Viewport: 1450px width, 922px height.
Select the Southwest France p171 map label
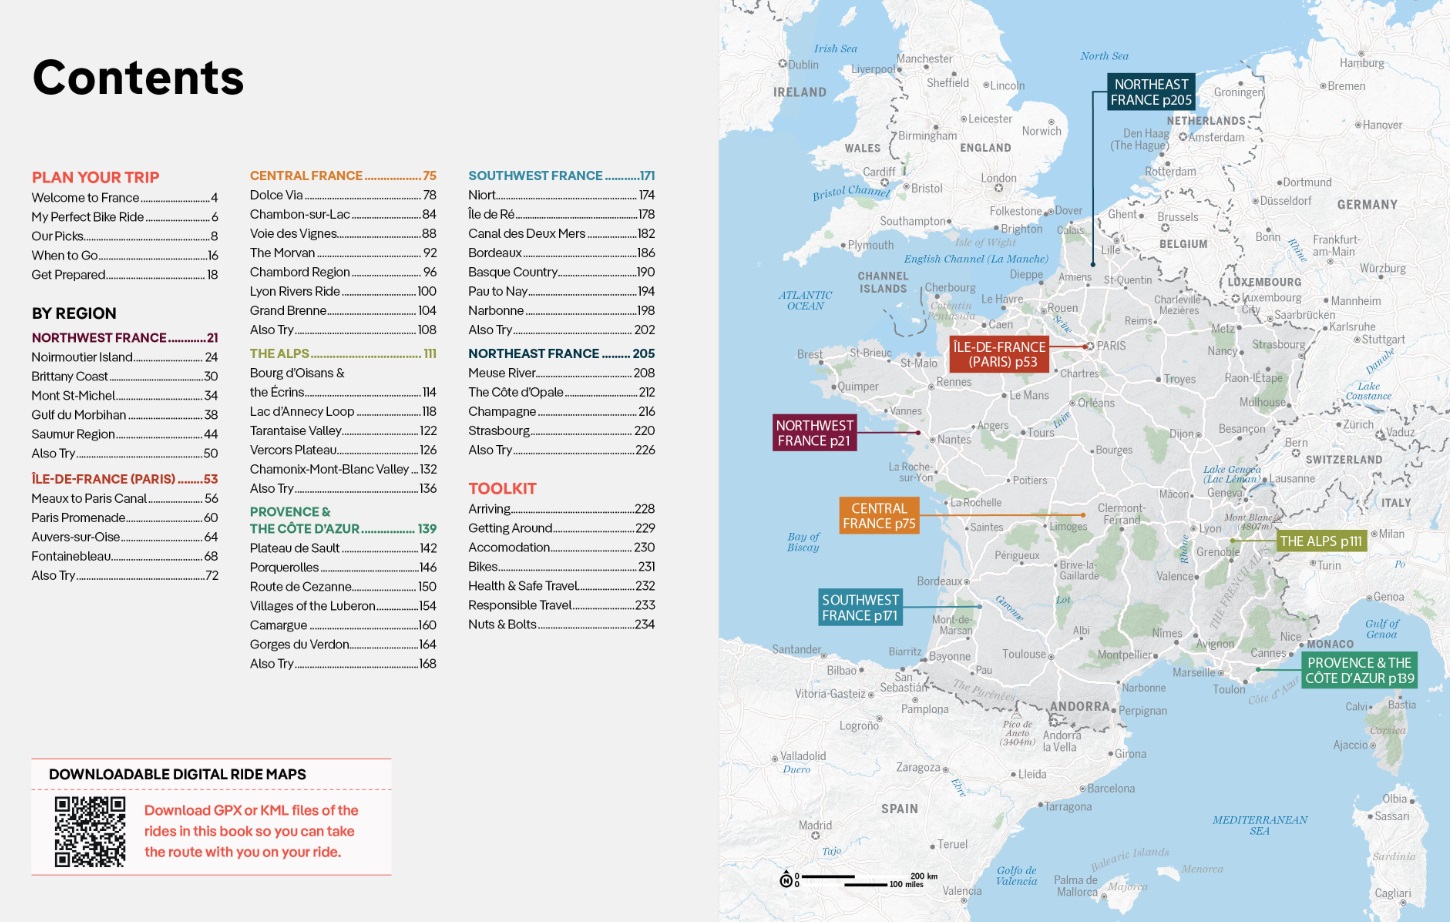(860, 608)
